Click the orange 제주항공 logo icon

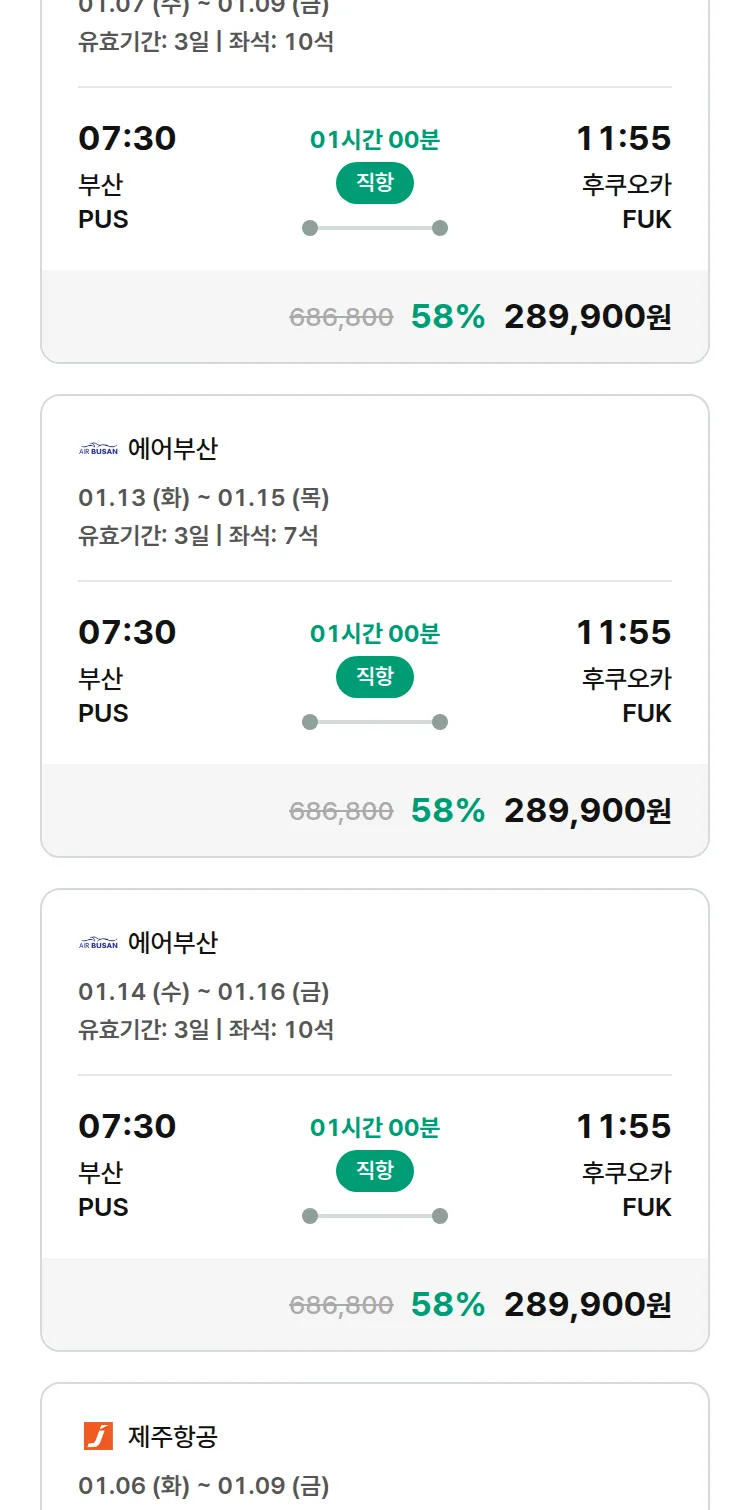click(98, 1436)
